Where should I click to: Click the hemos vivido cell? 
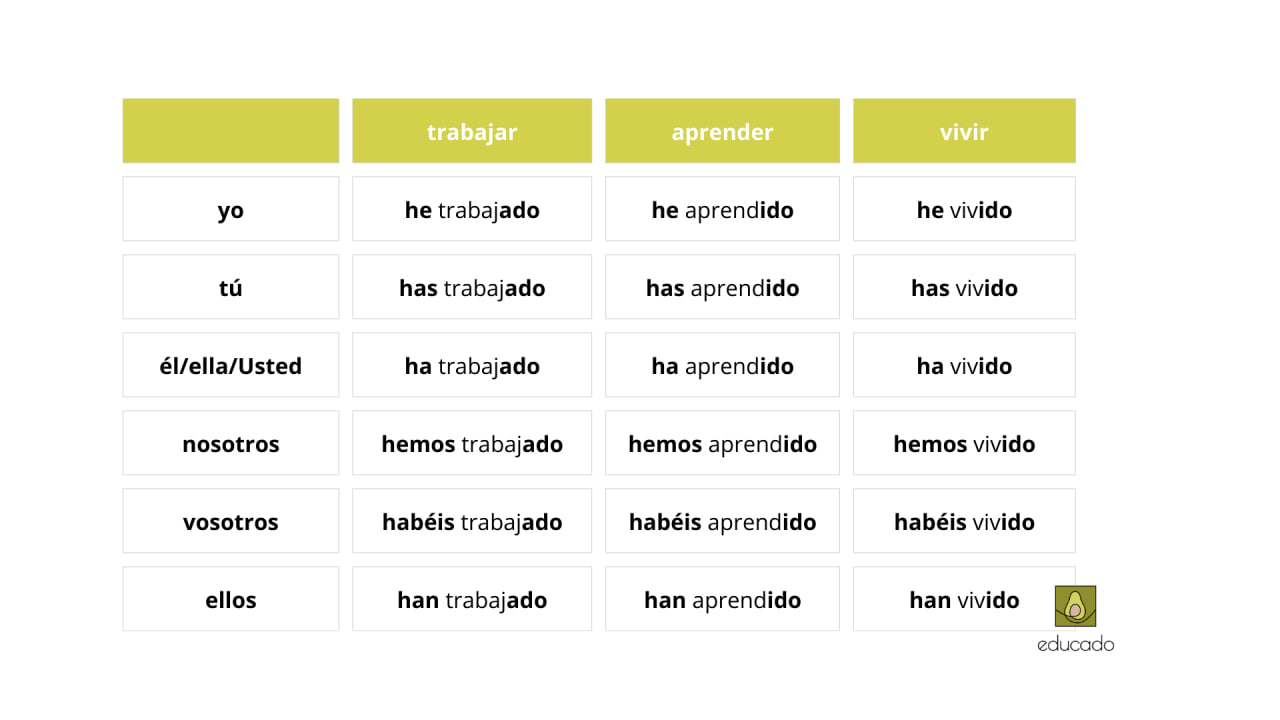[x=964, y=444]
